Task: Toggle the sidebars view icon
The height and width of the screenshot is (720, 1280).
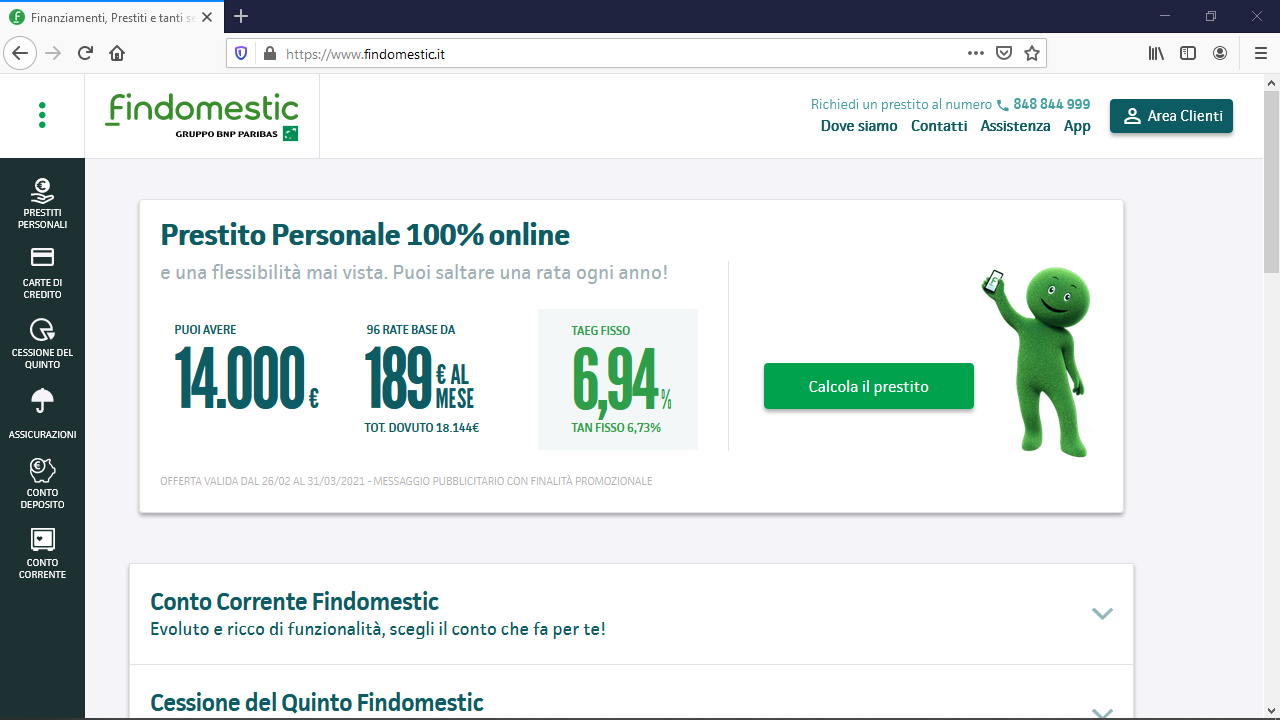Action: click(1188, 54)
